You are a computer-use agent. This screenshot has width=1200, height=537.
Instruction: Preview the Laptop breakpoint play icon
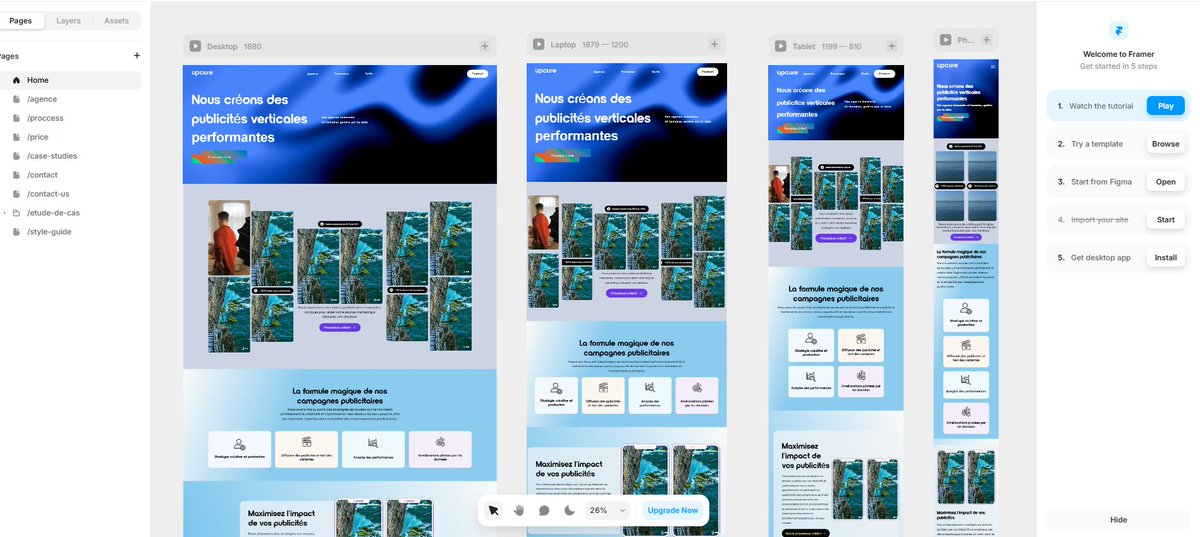539,44
